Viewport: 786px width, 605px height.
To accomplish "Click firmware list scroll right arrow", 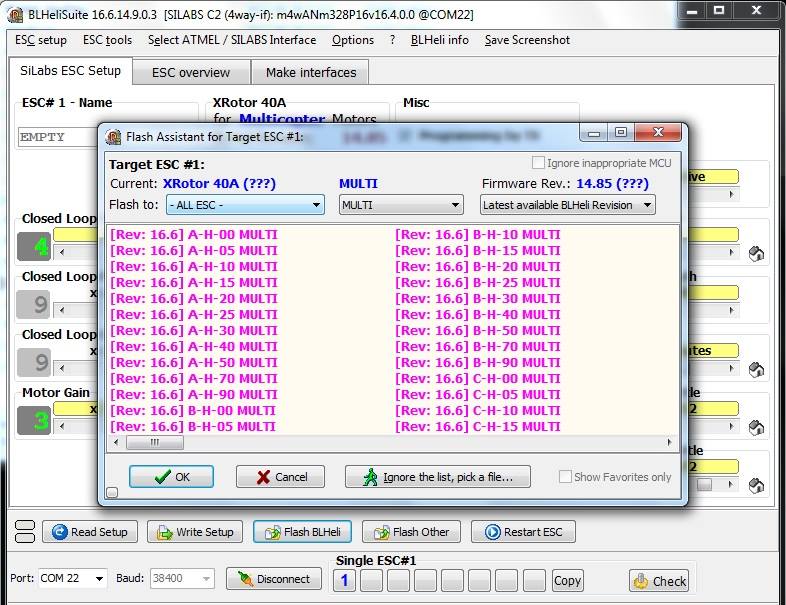I will 669,443.
